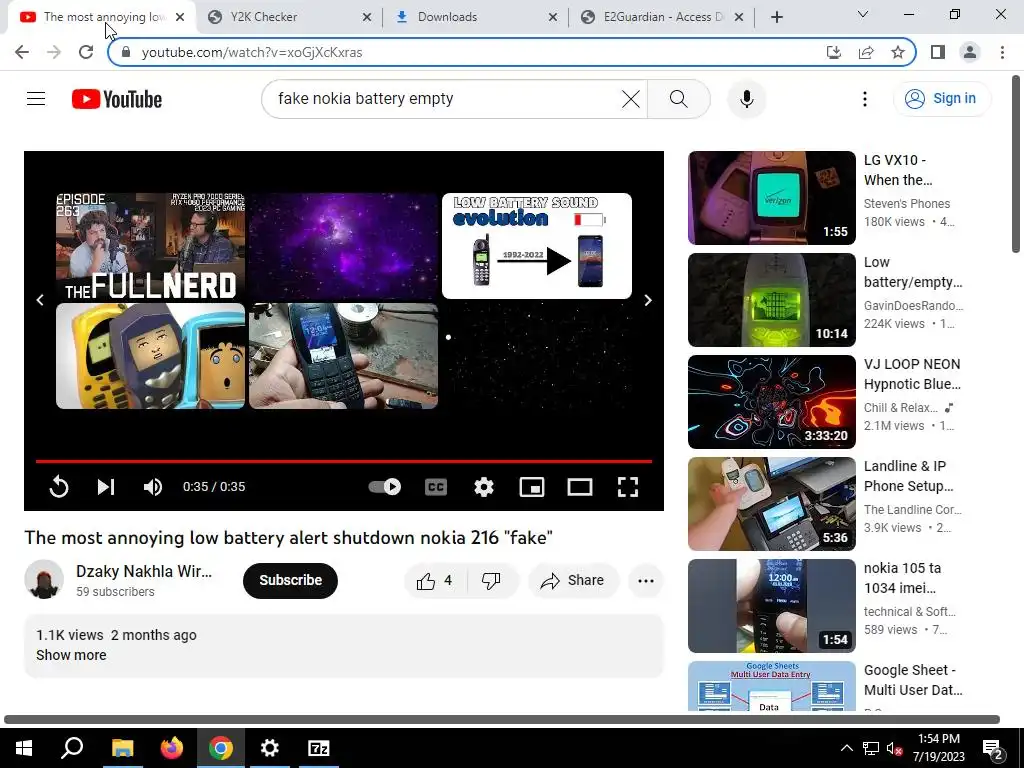Share this page icon in address bar

[x=866, y=52]
